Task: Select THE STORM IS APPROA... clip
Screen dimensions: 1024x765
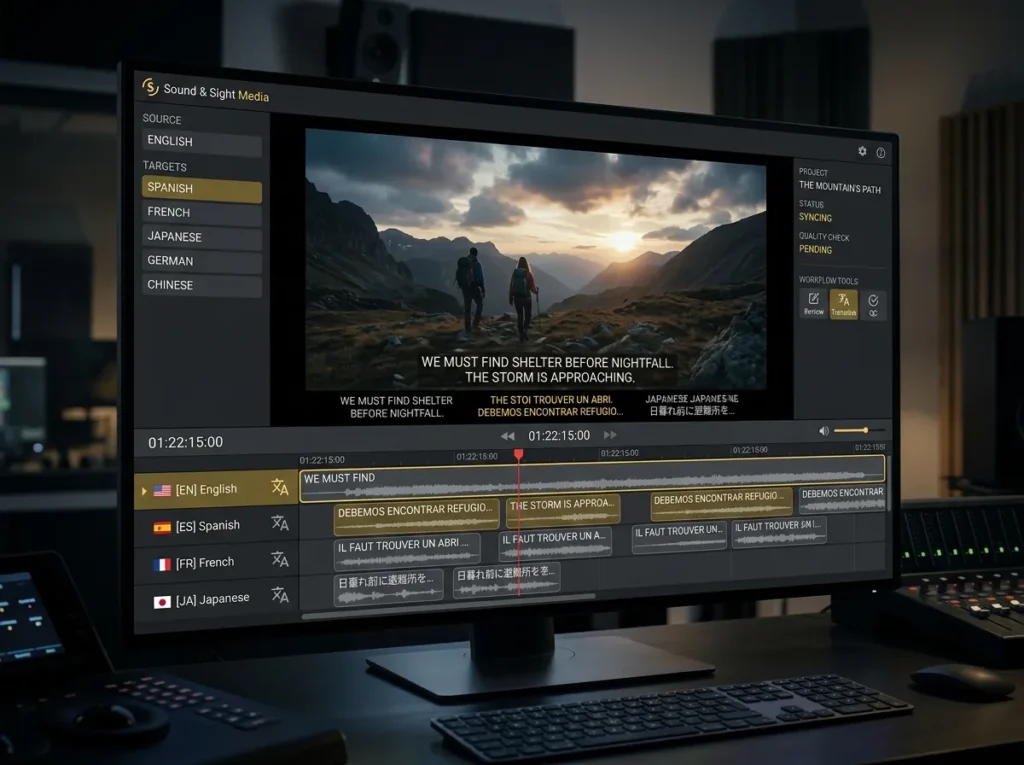Action: click(563, 511)
